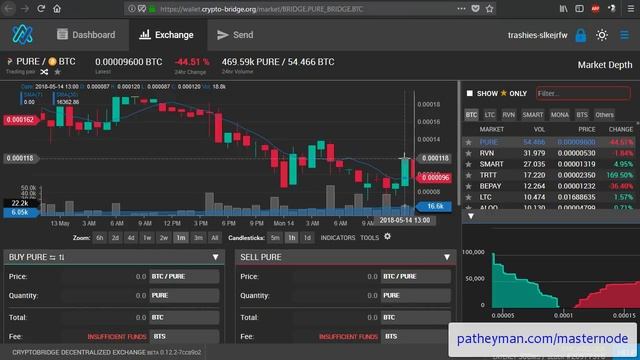
Task: Open browser home page icon
Action: pos(57,9)
